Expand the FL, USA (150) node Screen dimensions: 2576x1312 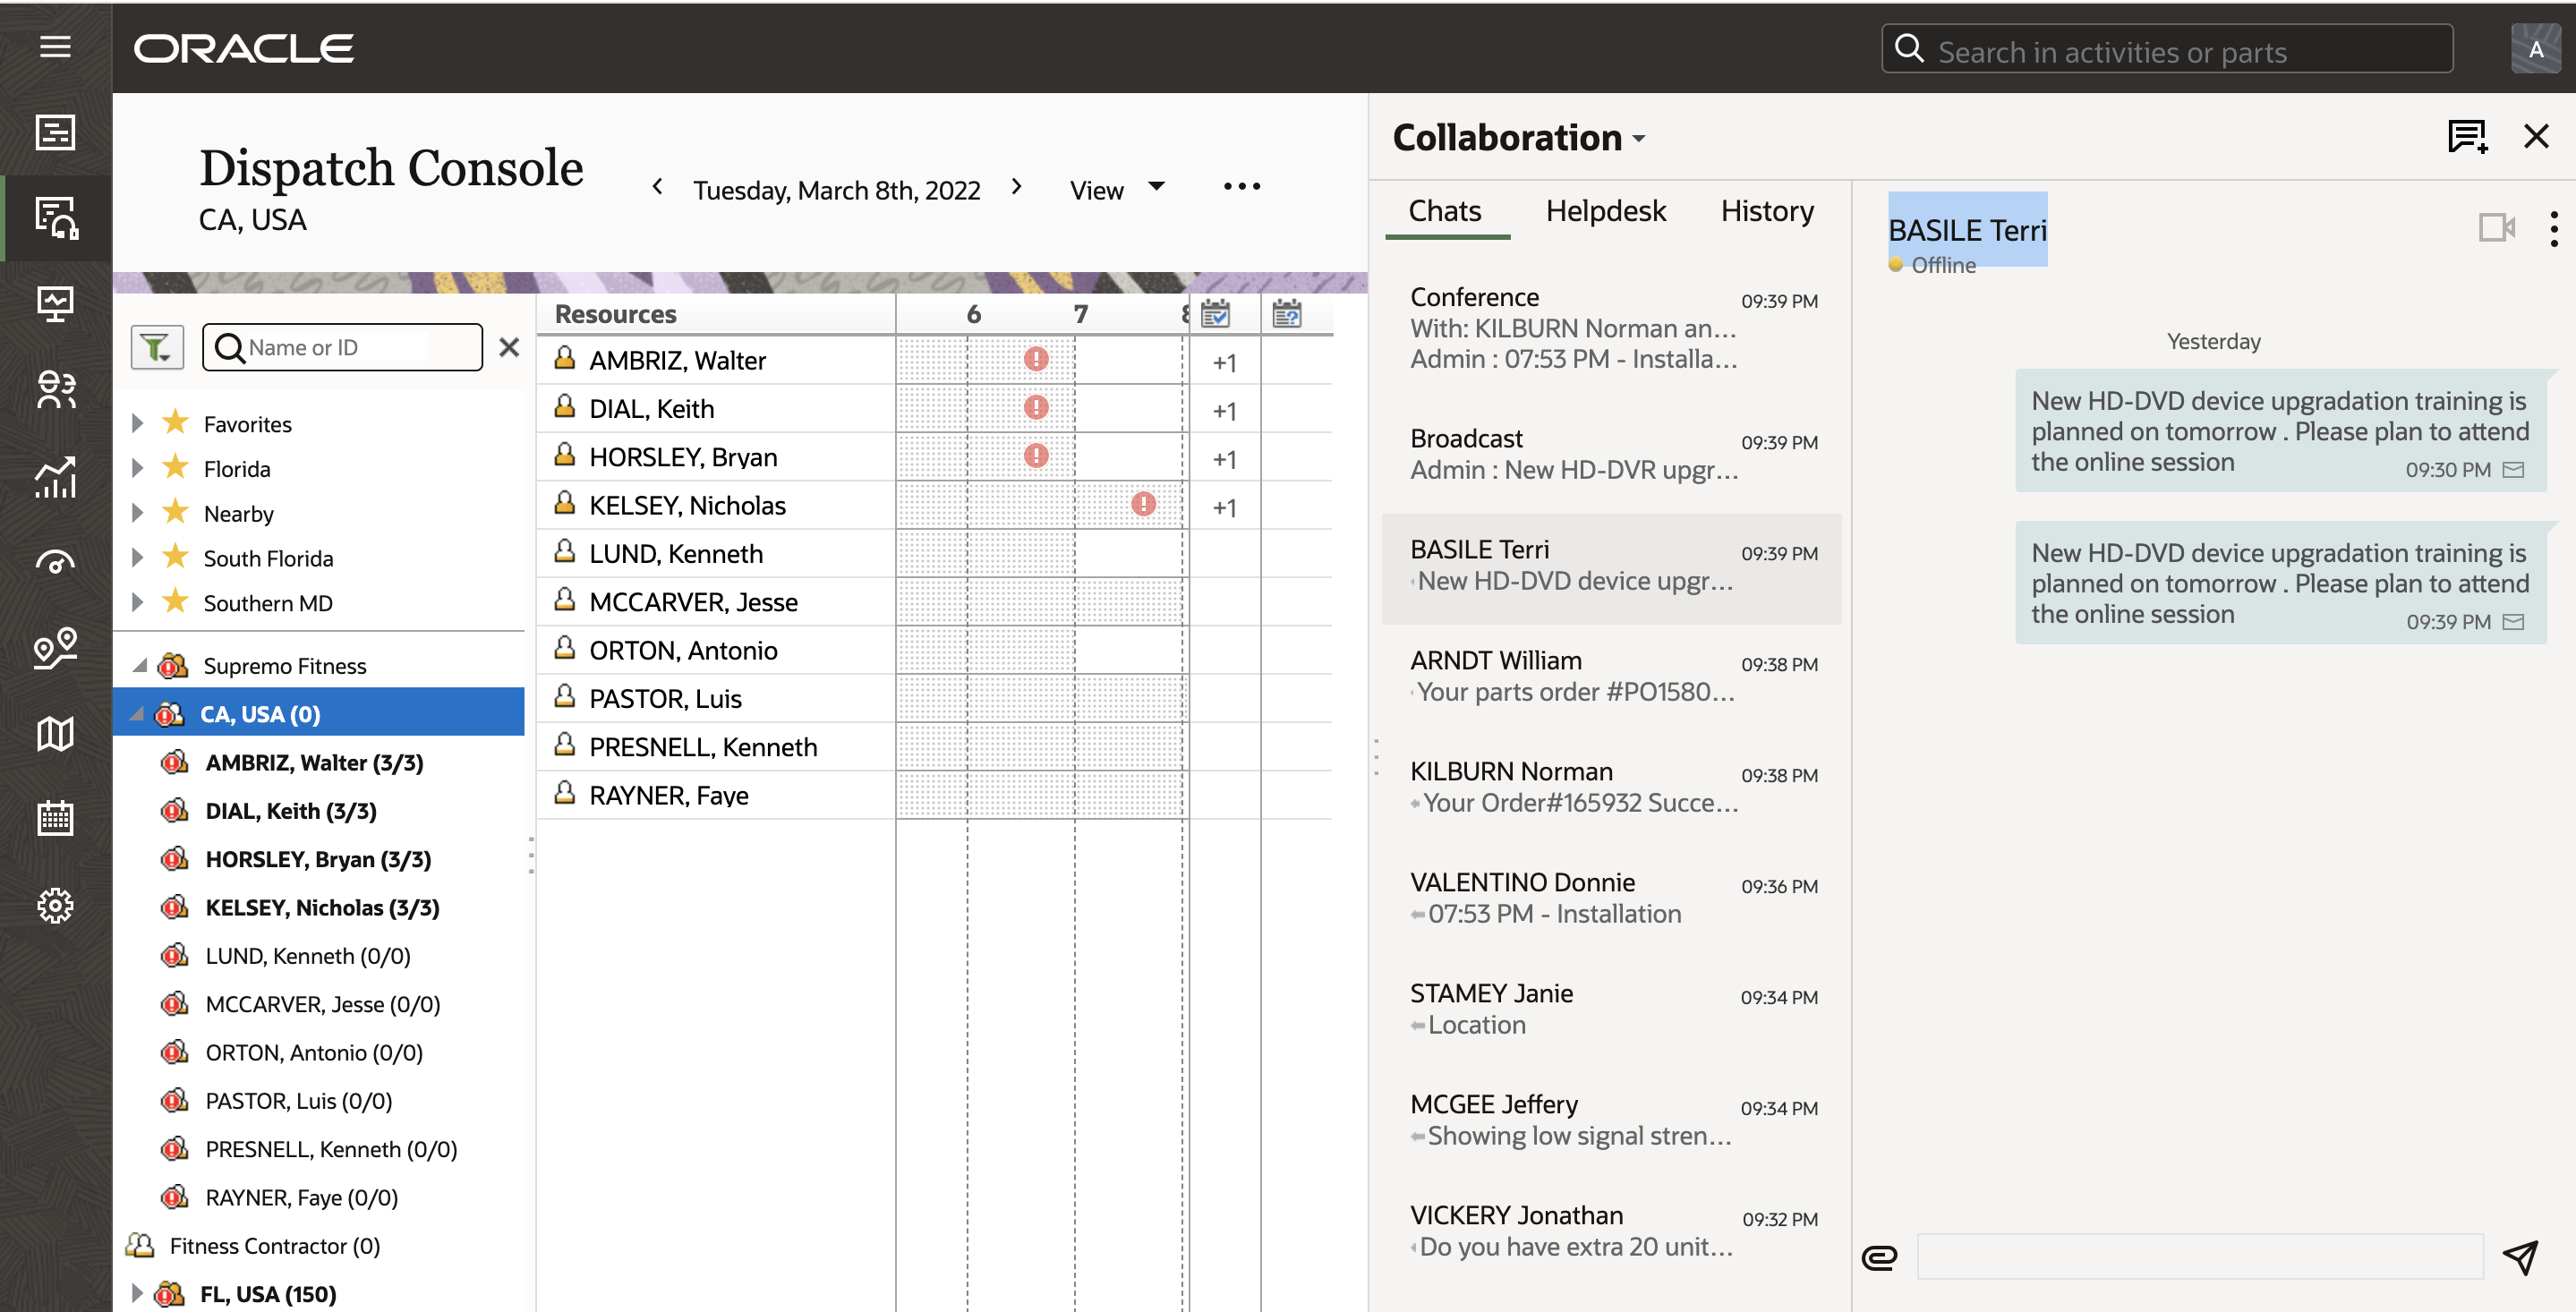click(137, 1293)
